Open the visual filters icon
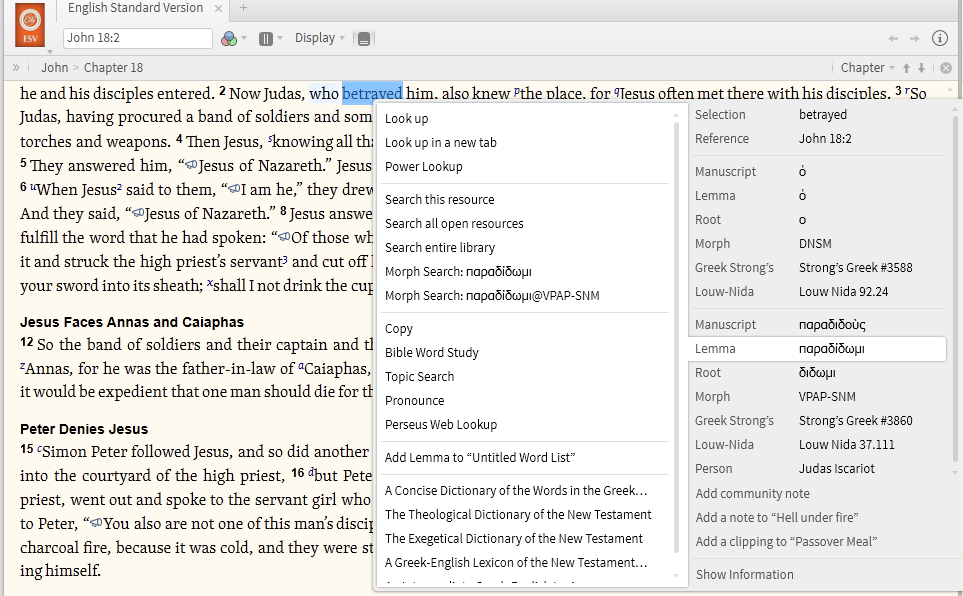Viewport: 963px width, 596px height. [x=229, y=39]
